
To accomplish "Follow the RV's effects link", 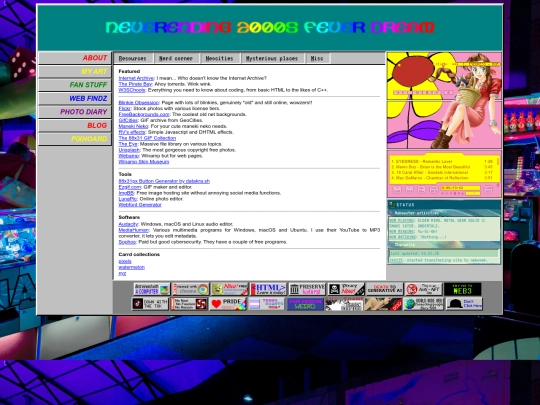I will [132, 132].
